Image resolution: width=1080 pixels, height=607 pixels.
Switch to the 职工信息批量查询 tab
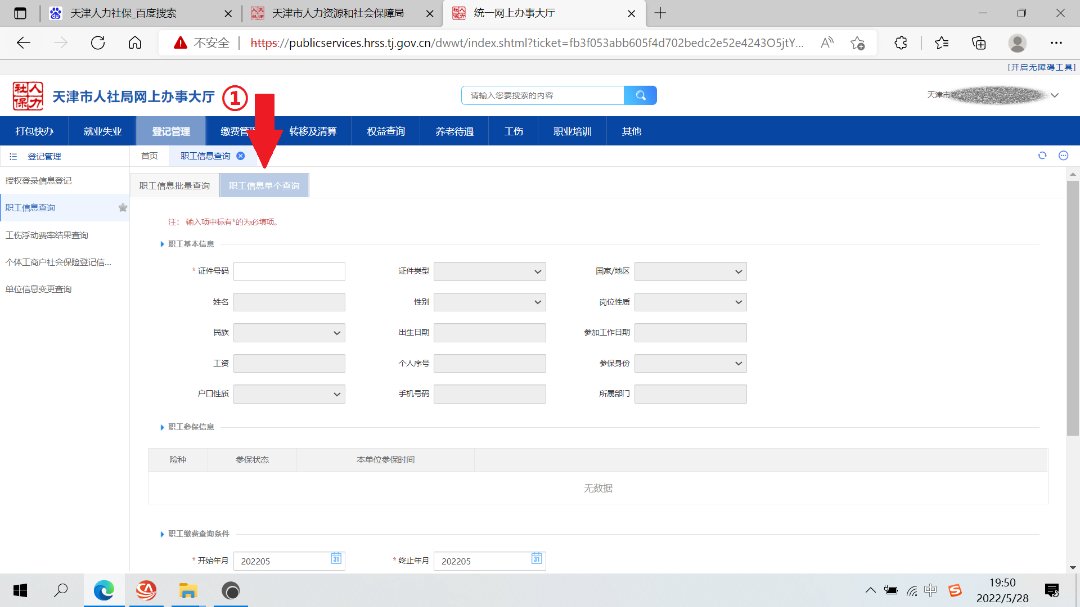[174, 186]
